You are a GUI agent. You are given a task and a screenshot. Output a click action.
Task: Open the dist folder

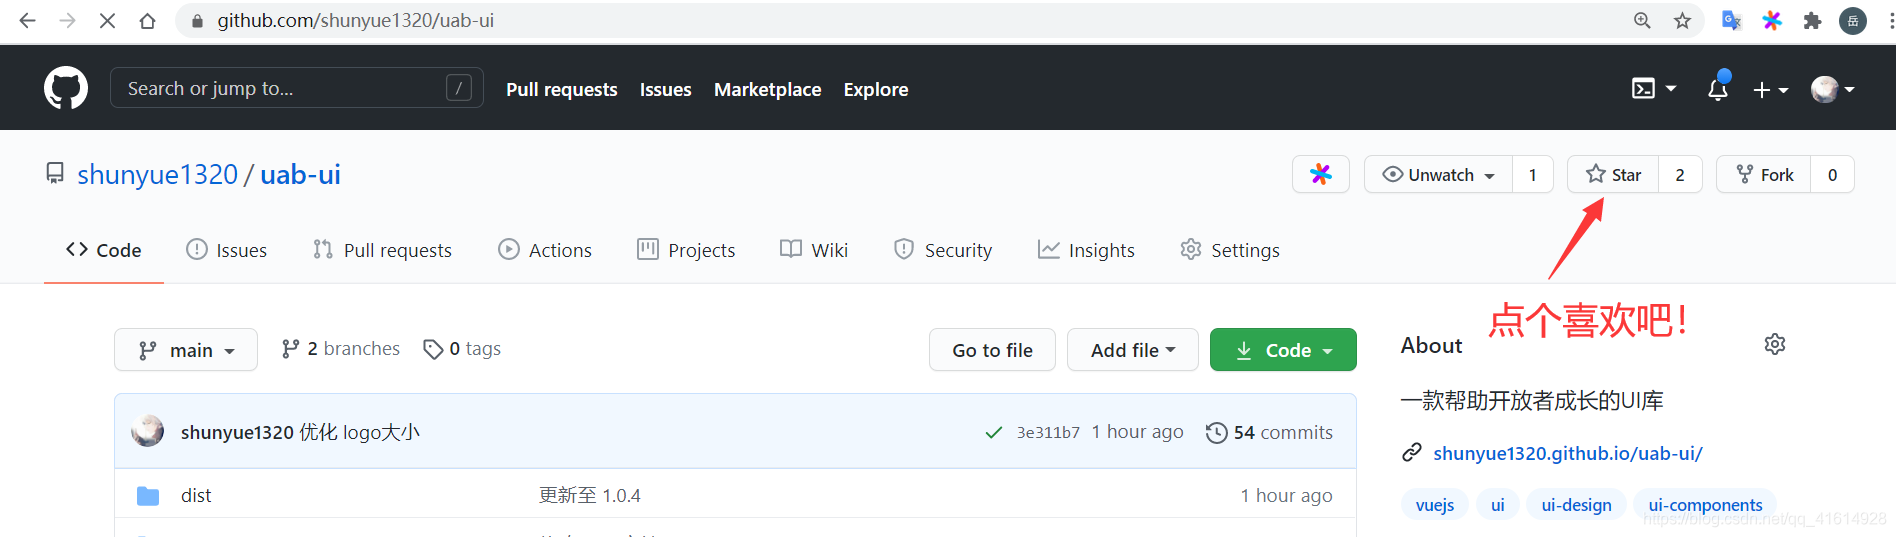(196, 495)
